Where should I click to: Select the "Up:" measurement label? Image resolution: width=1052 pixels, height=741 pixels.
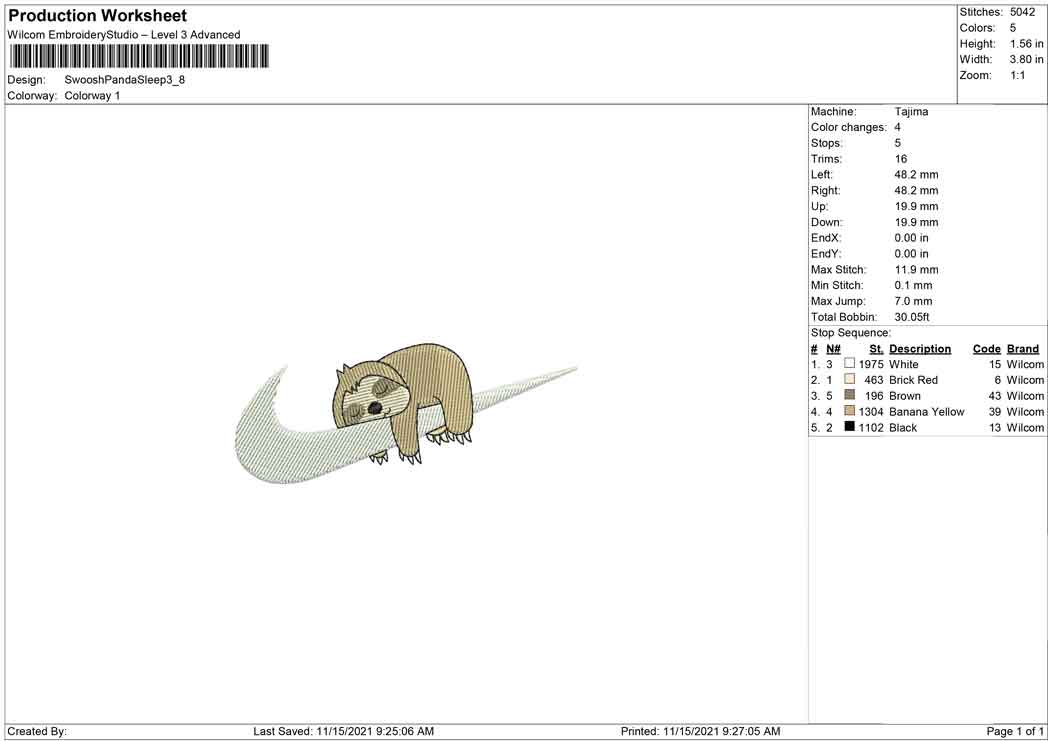(x=819, y=206)
